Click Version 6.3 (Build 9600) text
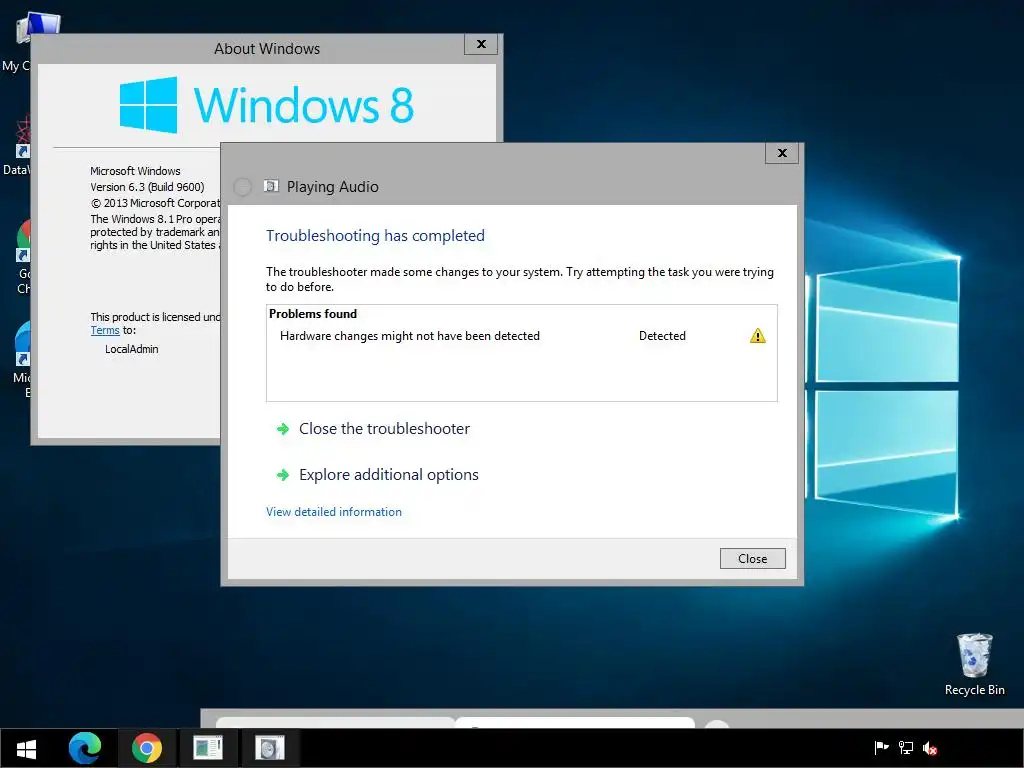Image resolution: width=1024 pixels, height=768 pixels. [x=148, y=187]
